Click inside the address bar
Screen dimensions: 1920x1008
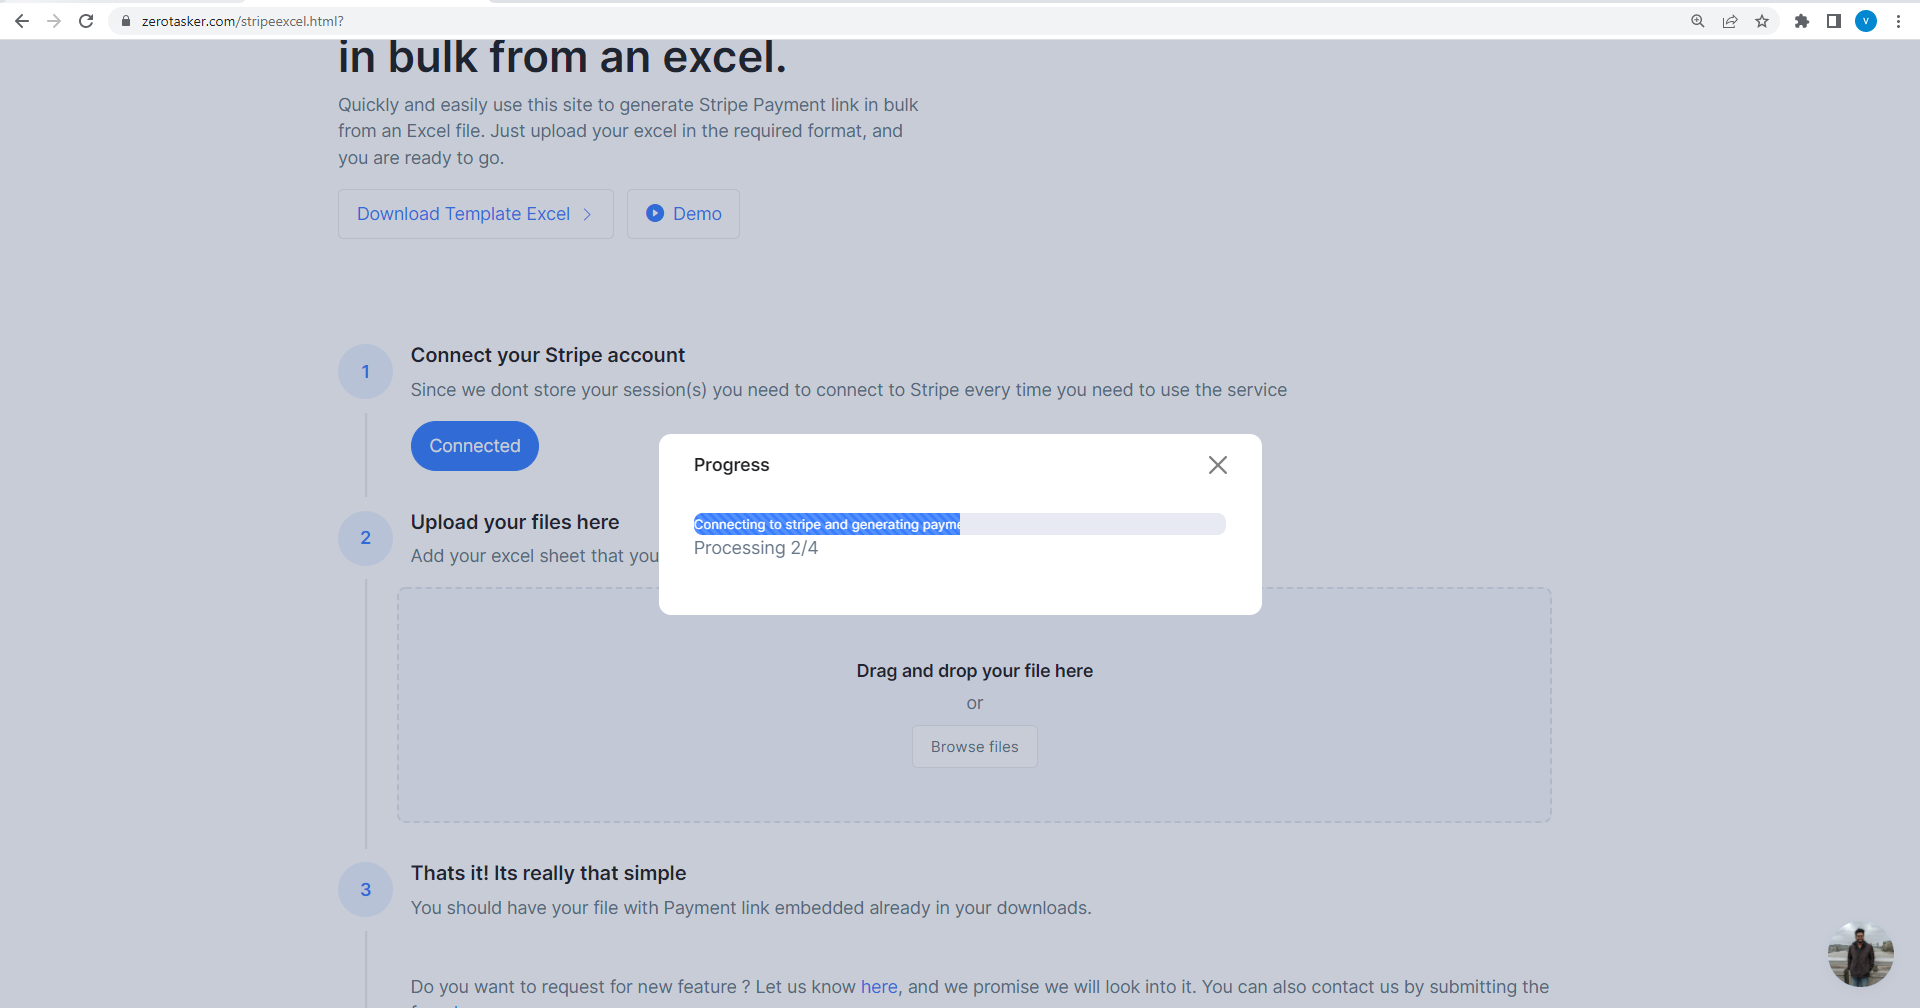point(400,20)
